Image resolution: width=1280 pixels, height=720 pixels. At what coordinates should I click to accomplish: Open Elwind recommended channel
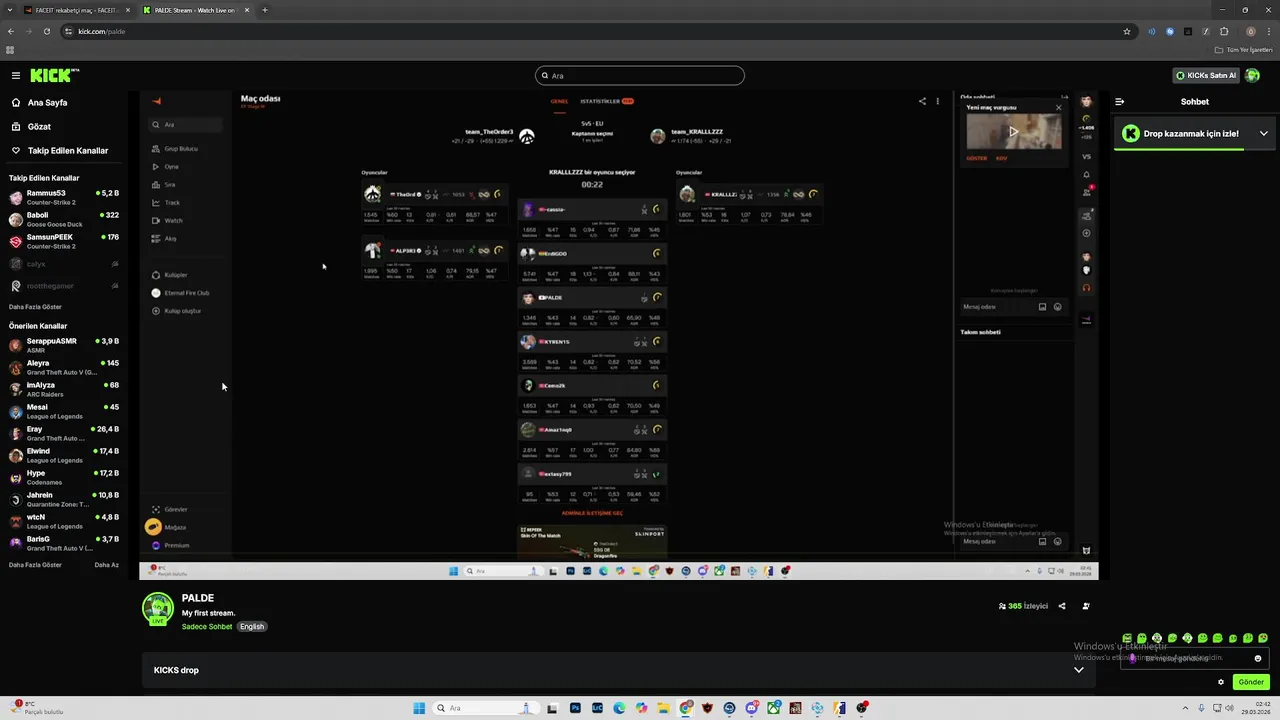[x=64, y=455]
